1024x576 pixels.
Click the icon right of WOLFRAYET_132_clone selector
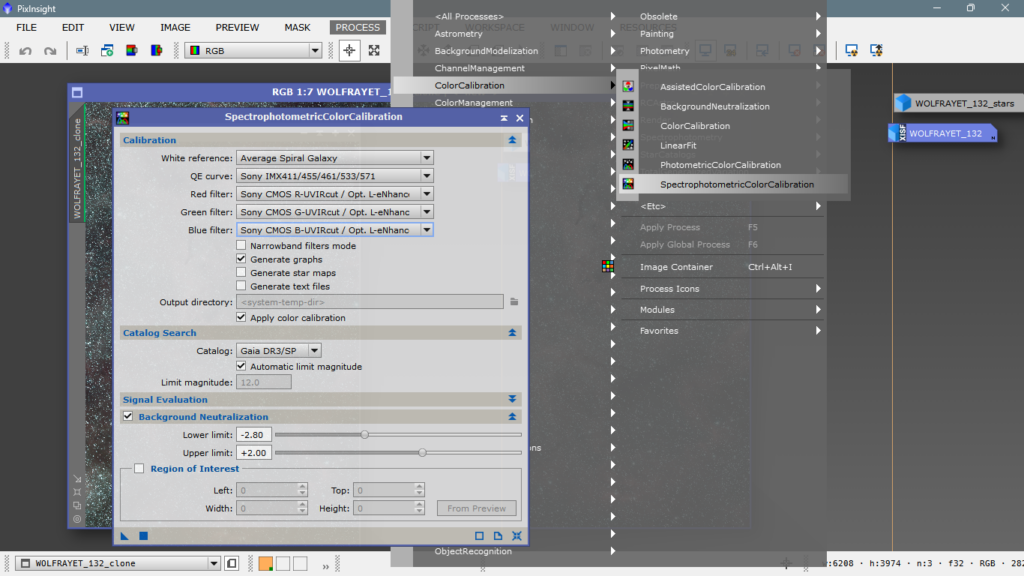[x=232, y=563]
